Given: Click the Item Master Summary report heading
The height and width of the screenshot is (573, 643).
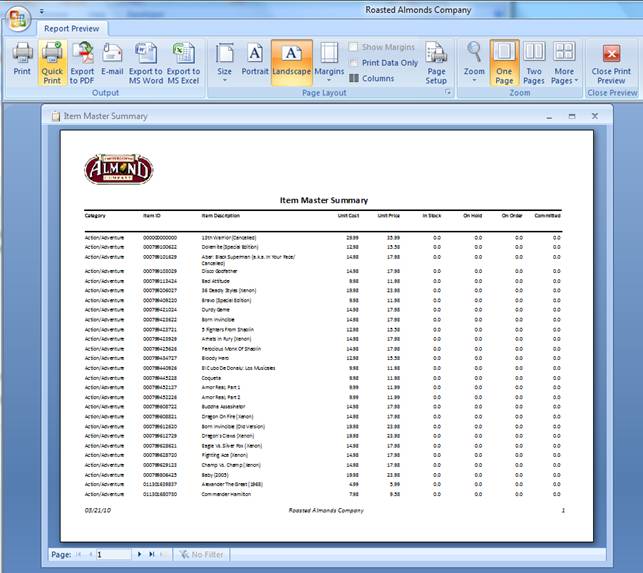Looking at the screenshot, I should coord(324,200).
